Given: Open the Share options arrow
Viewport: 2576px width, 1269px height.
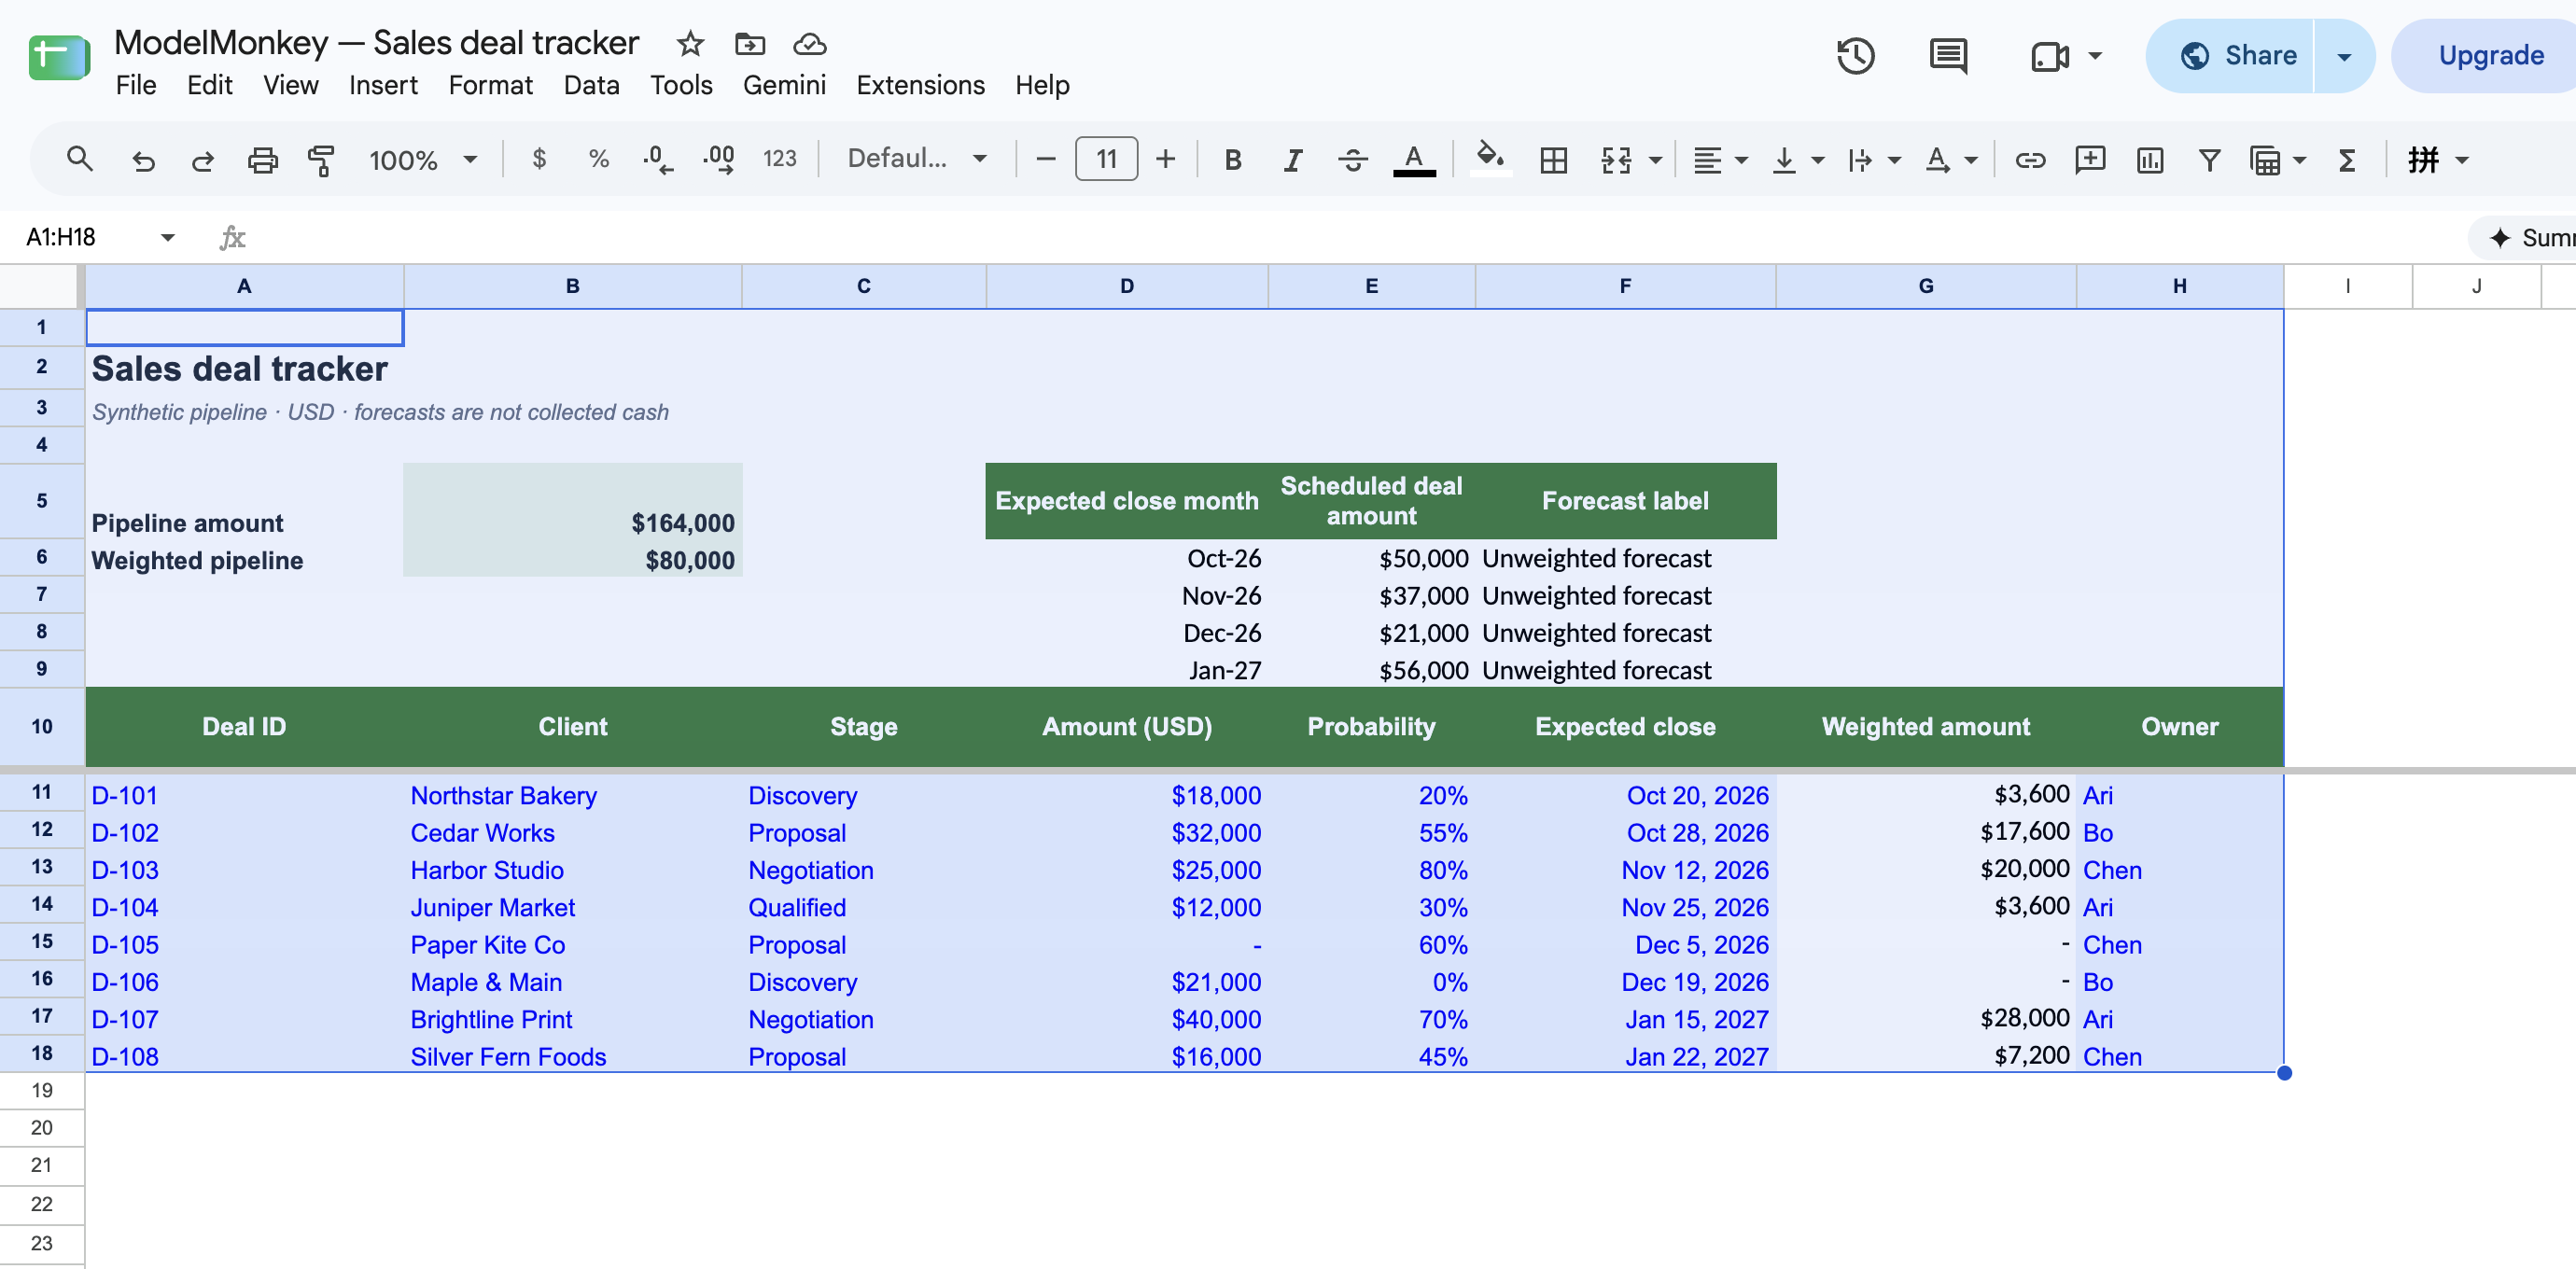Looking at the screenshot, I should 2343,56.
